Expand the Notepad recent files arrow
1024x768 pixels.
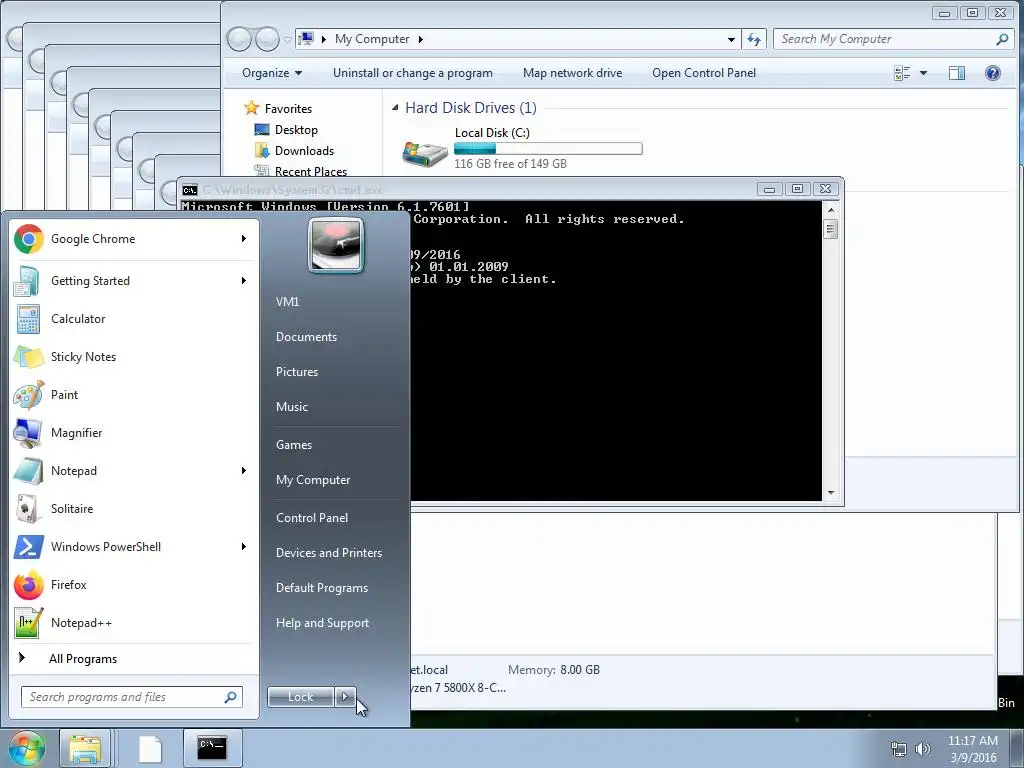tap(244, 471)
